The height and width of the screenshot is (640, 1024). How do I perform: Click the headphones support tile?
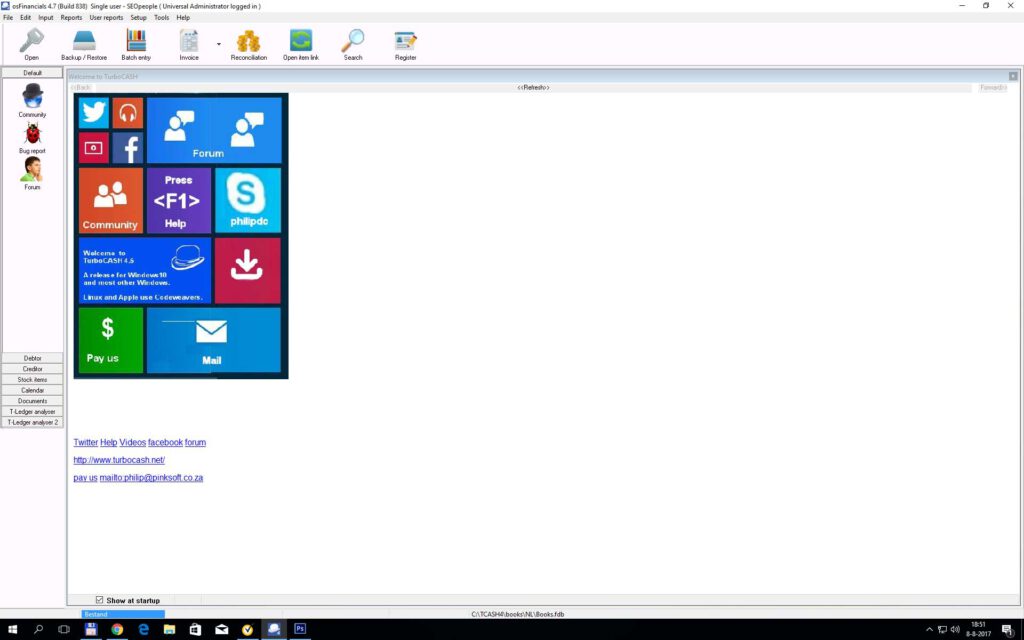click(127, 113)
